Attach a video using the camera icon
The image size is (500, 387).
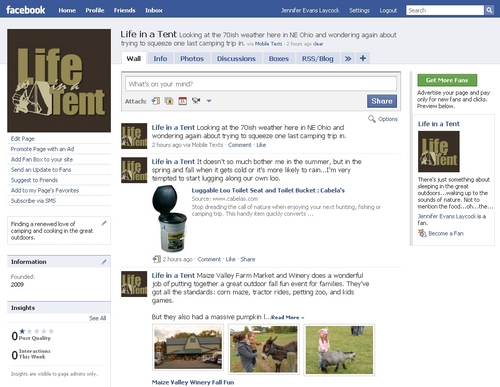[x=196, y=101]
